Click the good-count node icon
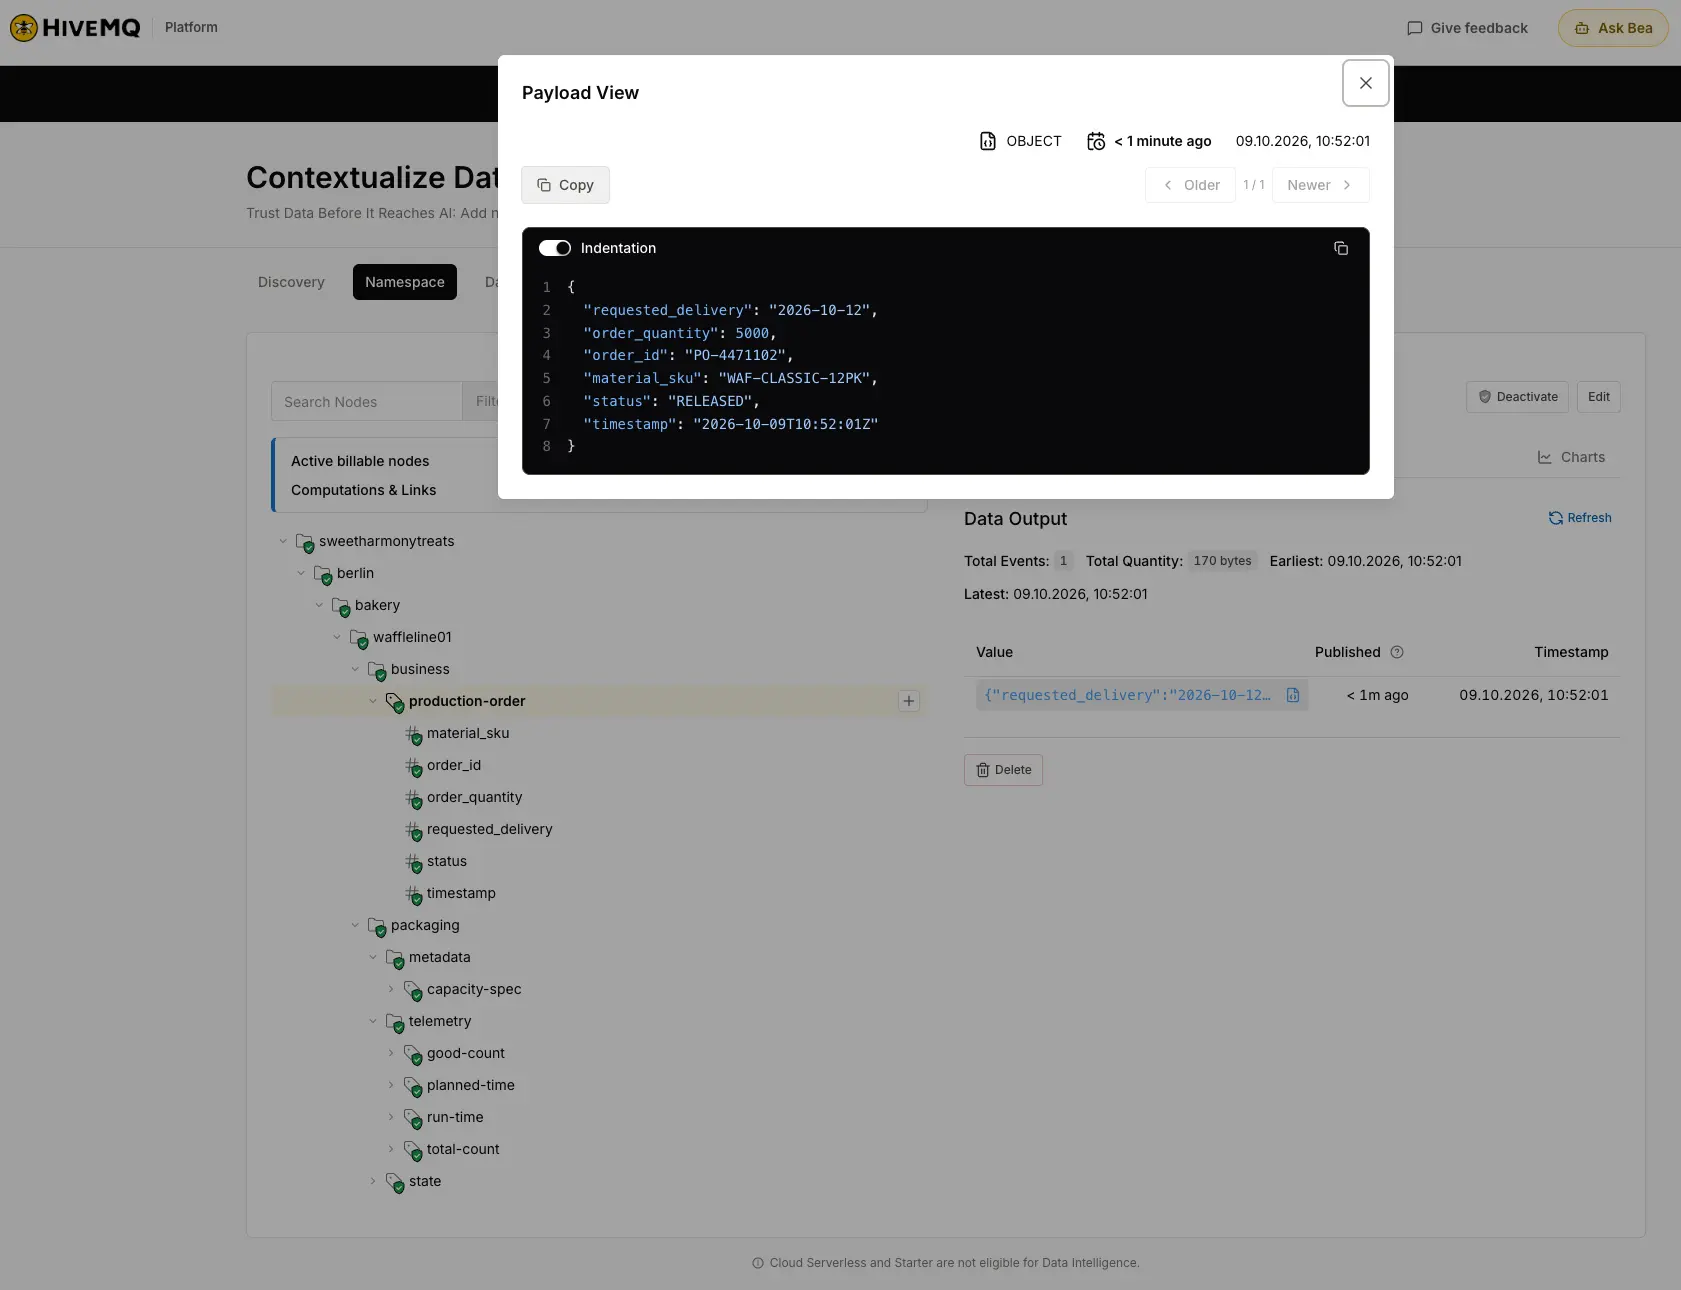The image size is (1681, 1290). pos(413,1055)
